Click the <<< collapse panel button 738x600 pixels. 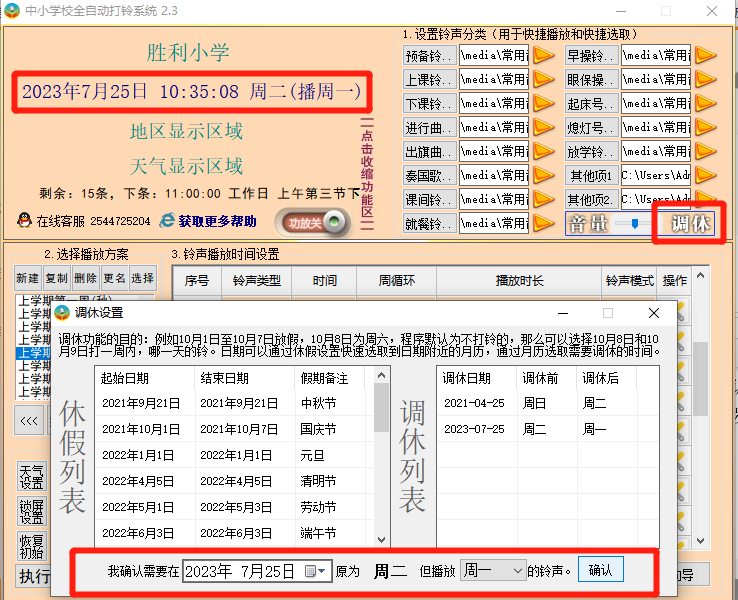point(28,421)
